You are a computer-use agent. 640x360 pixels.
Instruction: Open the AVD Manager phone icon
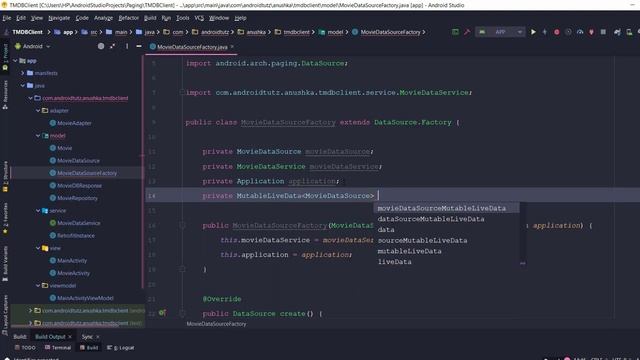(629, 32)
